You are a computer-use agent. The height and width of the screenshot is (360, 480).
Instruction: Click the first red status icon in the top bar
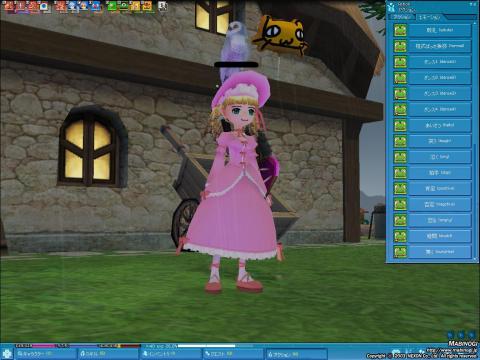point(10,6)
